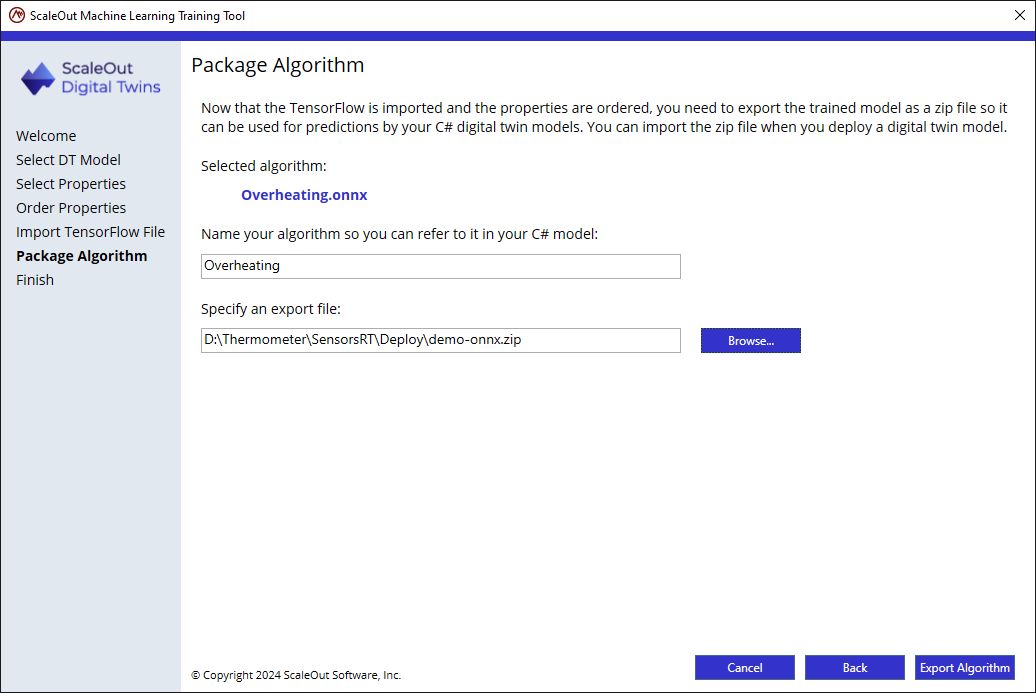Image resolution: width=1036 pixels, height=693 pixels.
Task: Click the ScaleOut app icon in title bar
Action: tap(17, 15)
